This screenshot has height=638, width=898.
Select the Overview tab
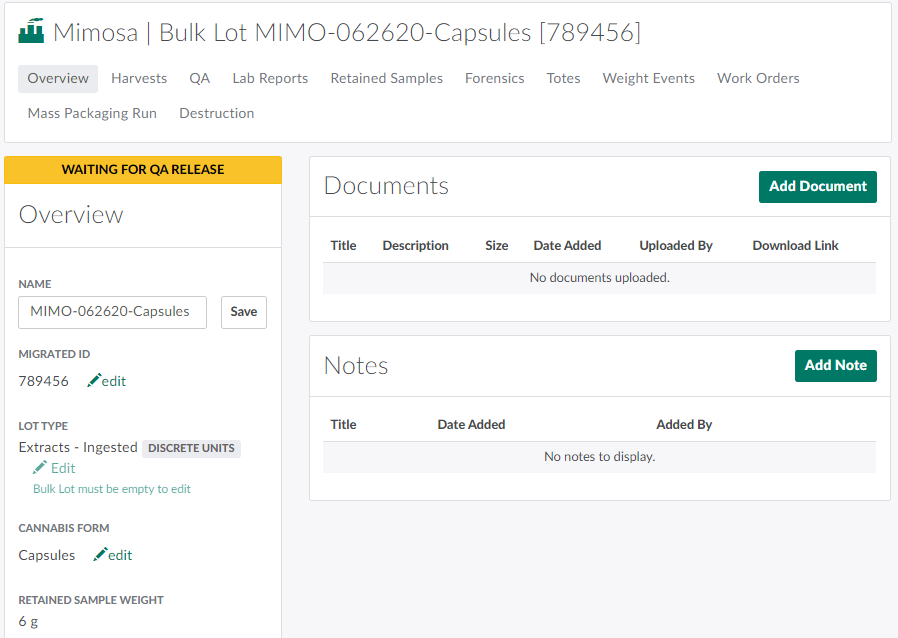(x=58, y=78)
